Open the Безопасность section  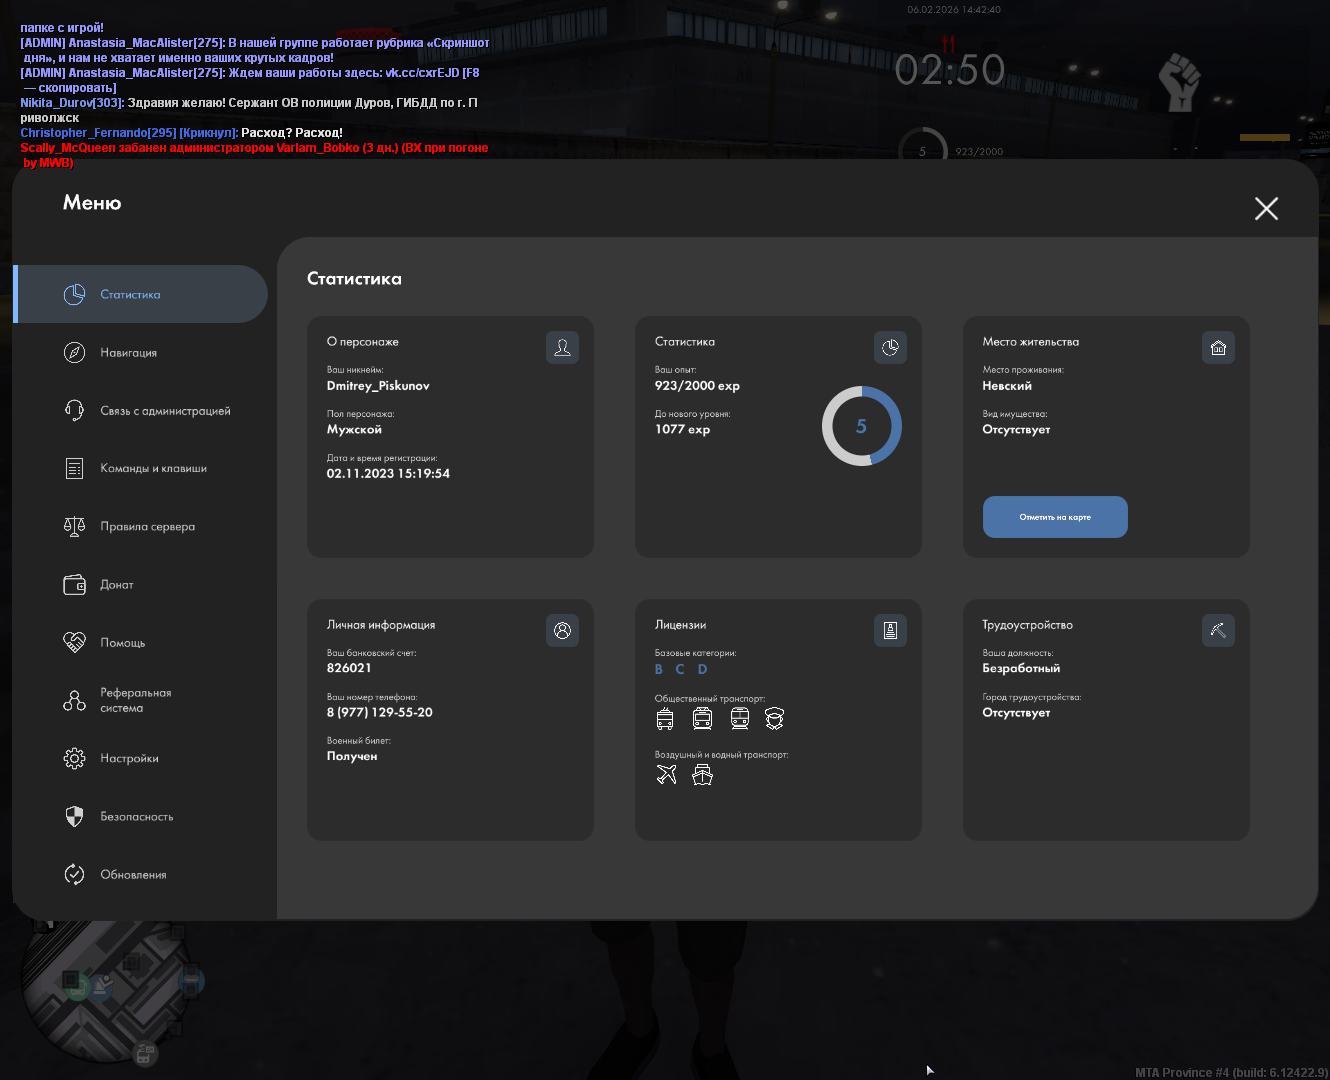point(136,817)
